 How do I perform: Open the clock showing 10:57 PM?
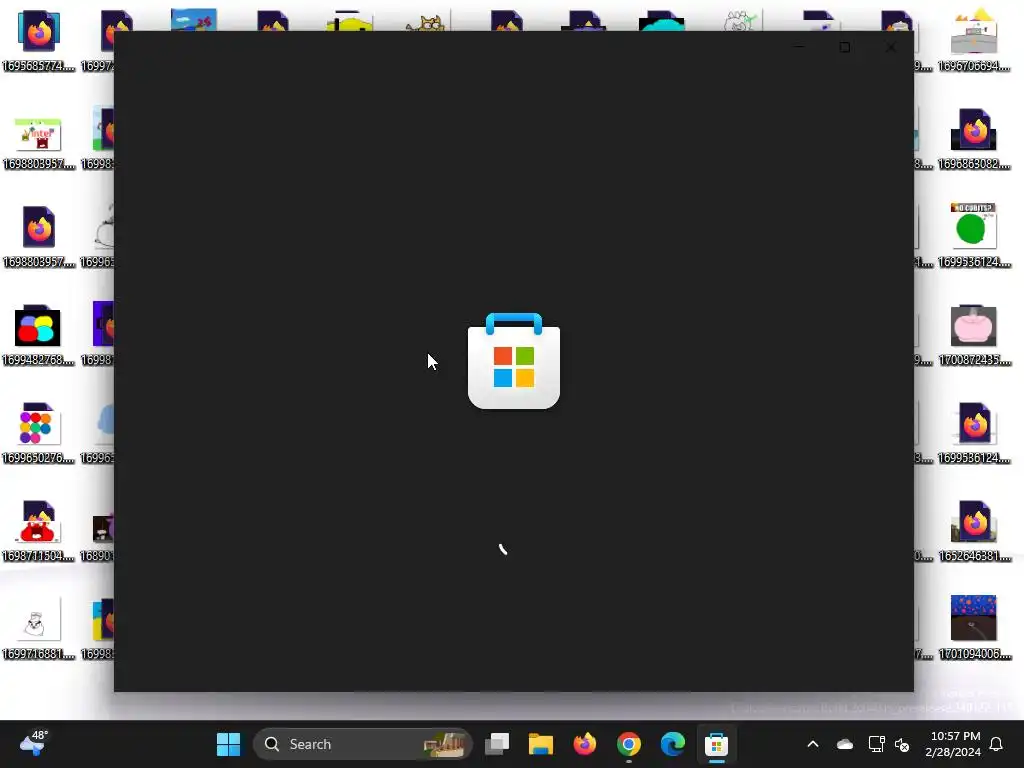pos(953,744)
